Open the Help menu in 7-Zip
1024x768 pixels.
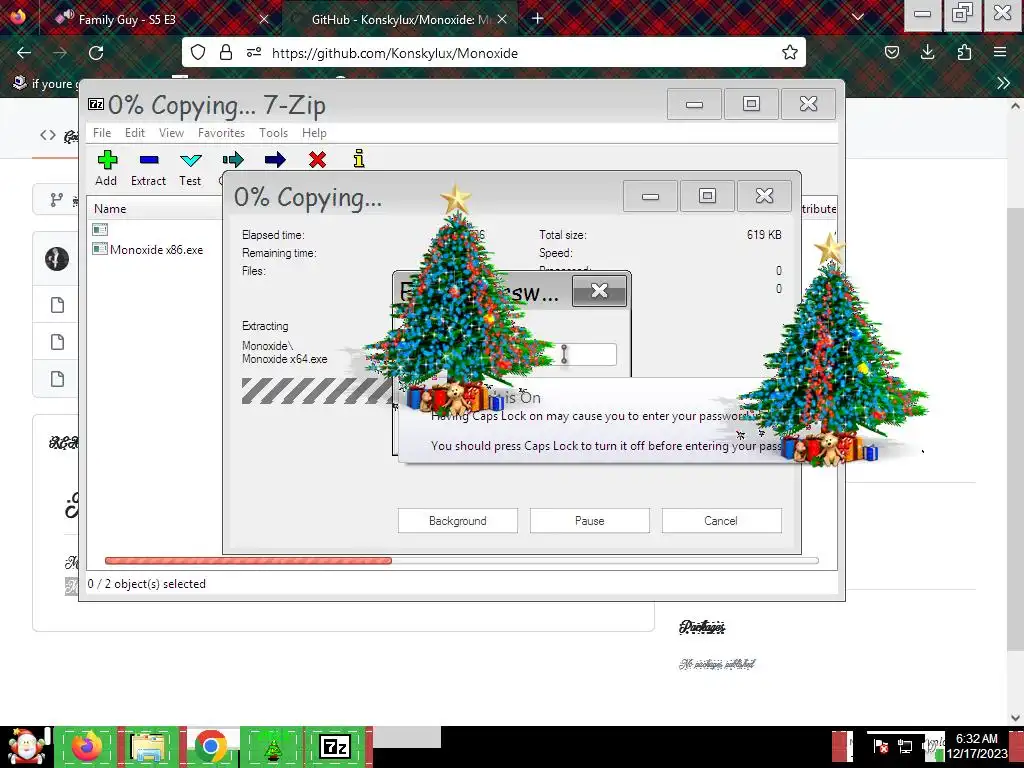point(314,133)
